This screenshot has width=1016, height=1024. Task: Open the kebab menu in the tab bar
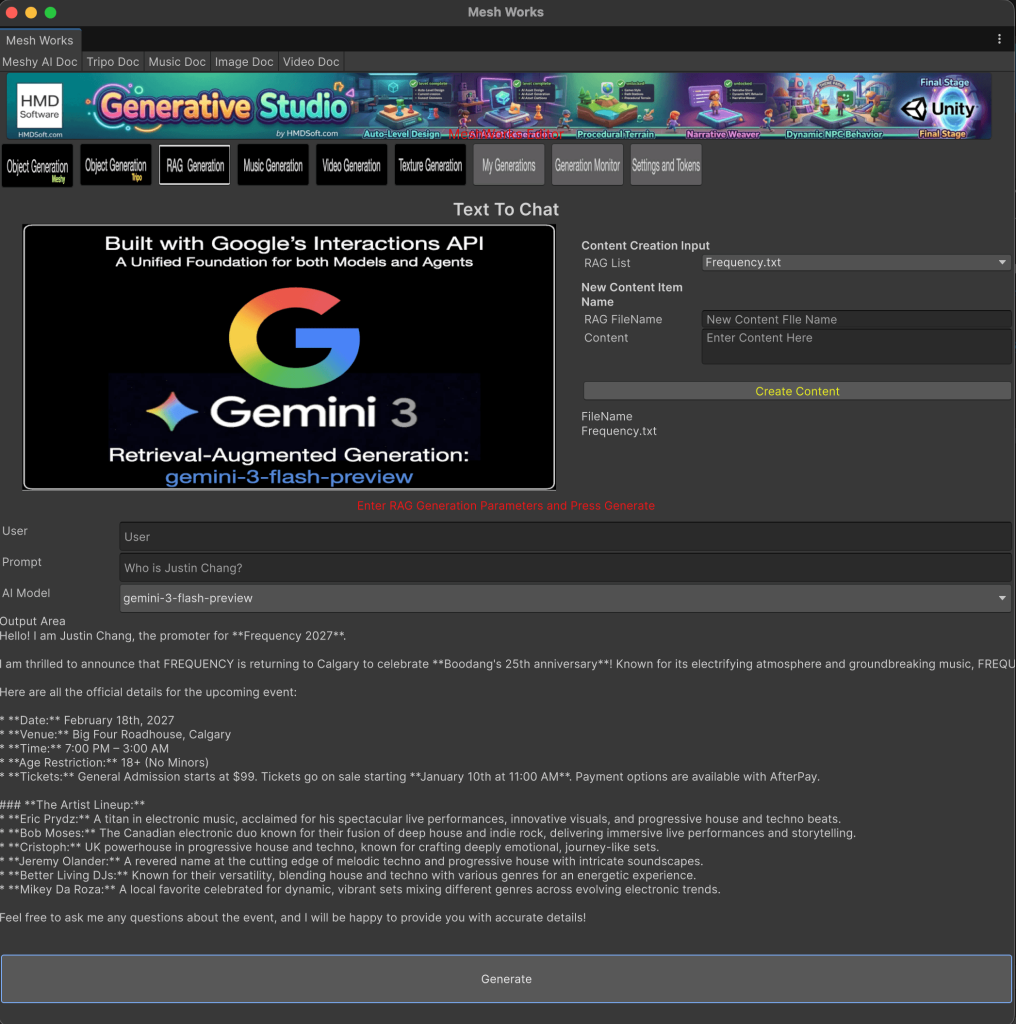(999, 39)
